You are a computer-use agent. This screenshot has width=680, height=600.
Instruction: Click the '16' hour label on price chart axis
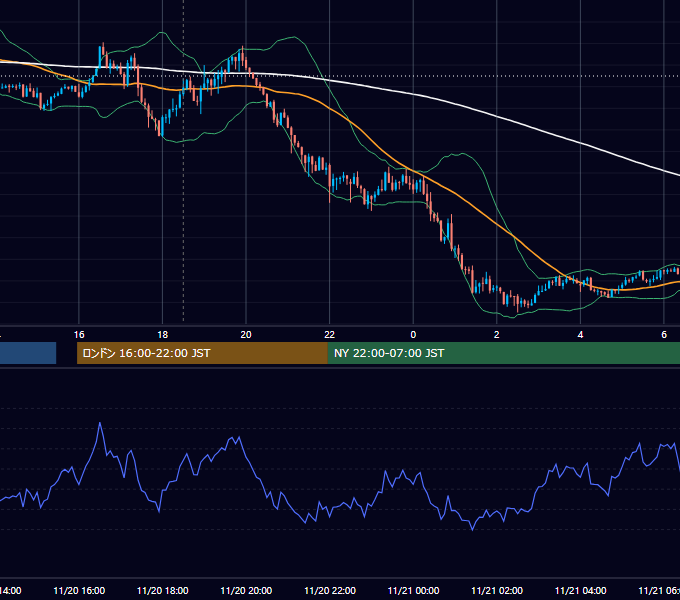(79, 334)
